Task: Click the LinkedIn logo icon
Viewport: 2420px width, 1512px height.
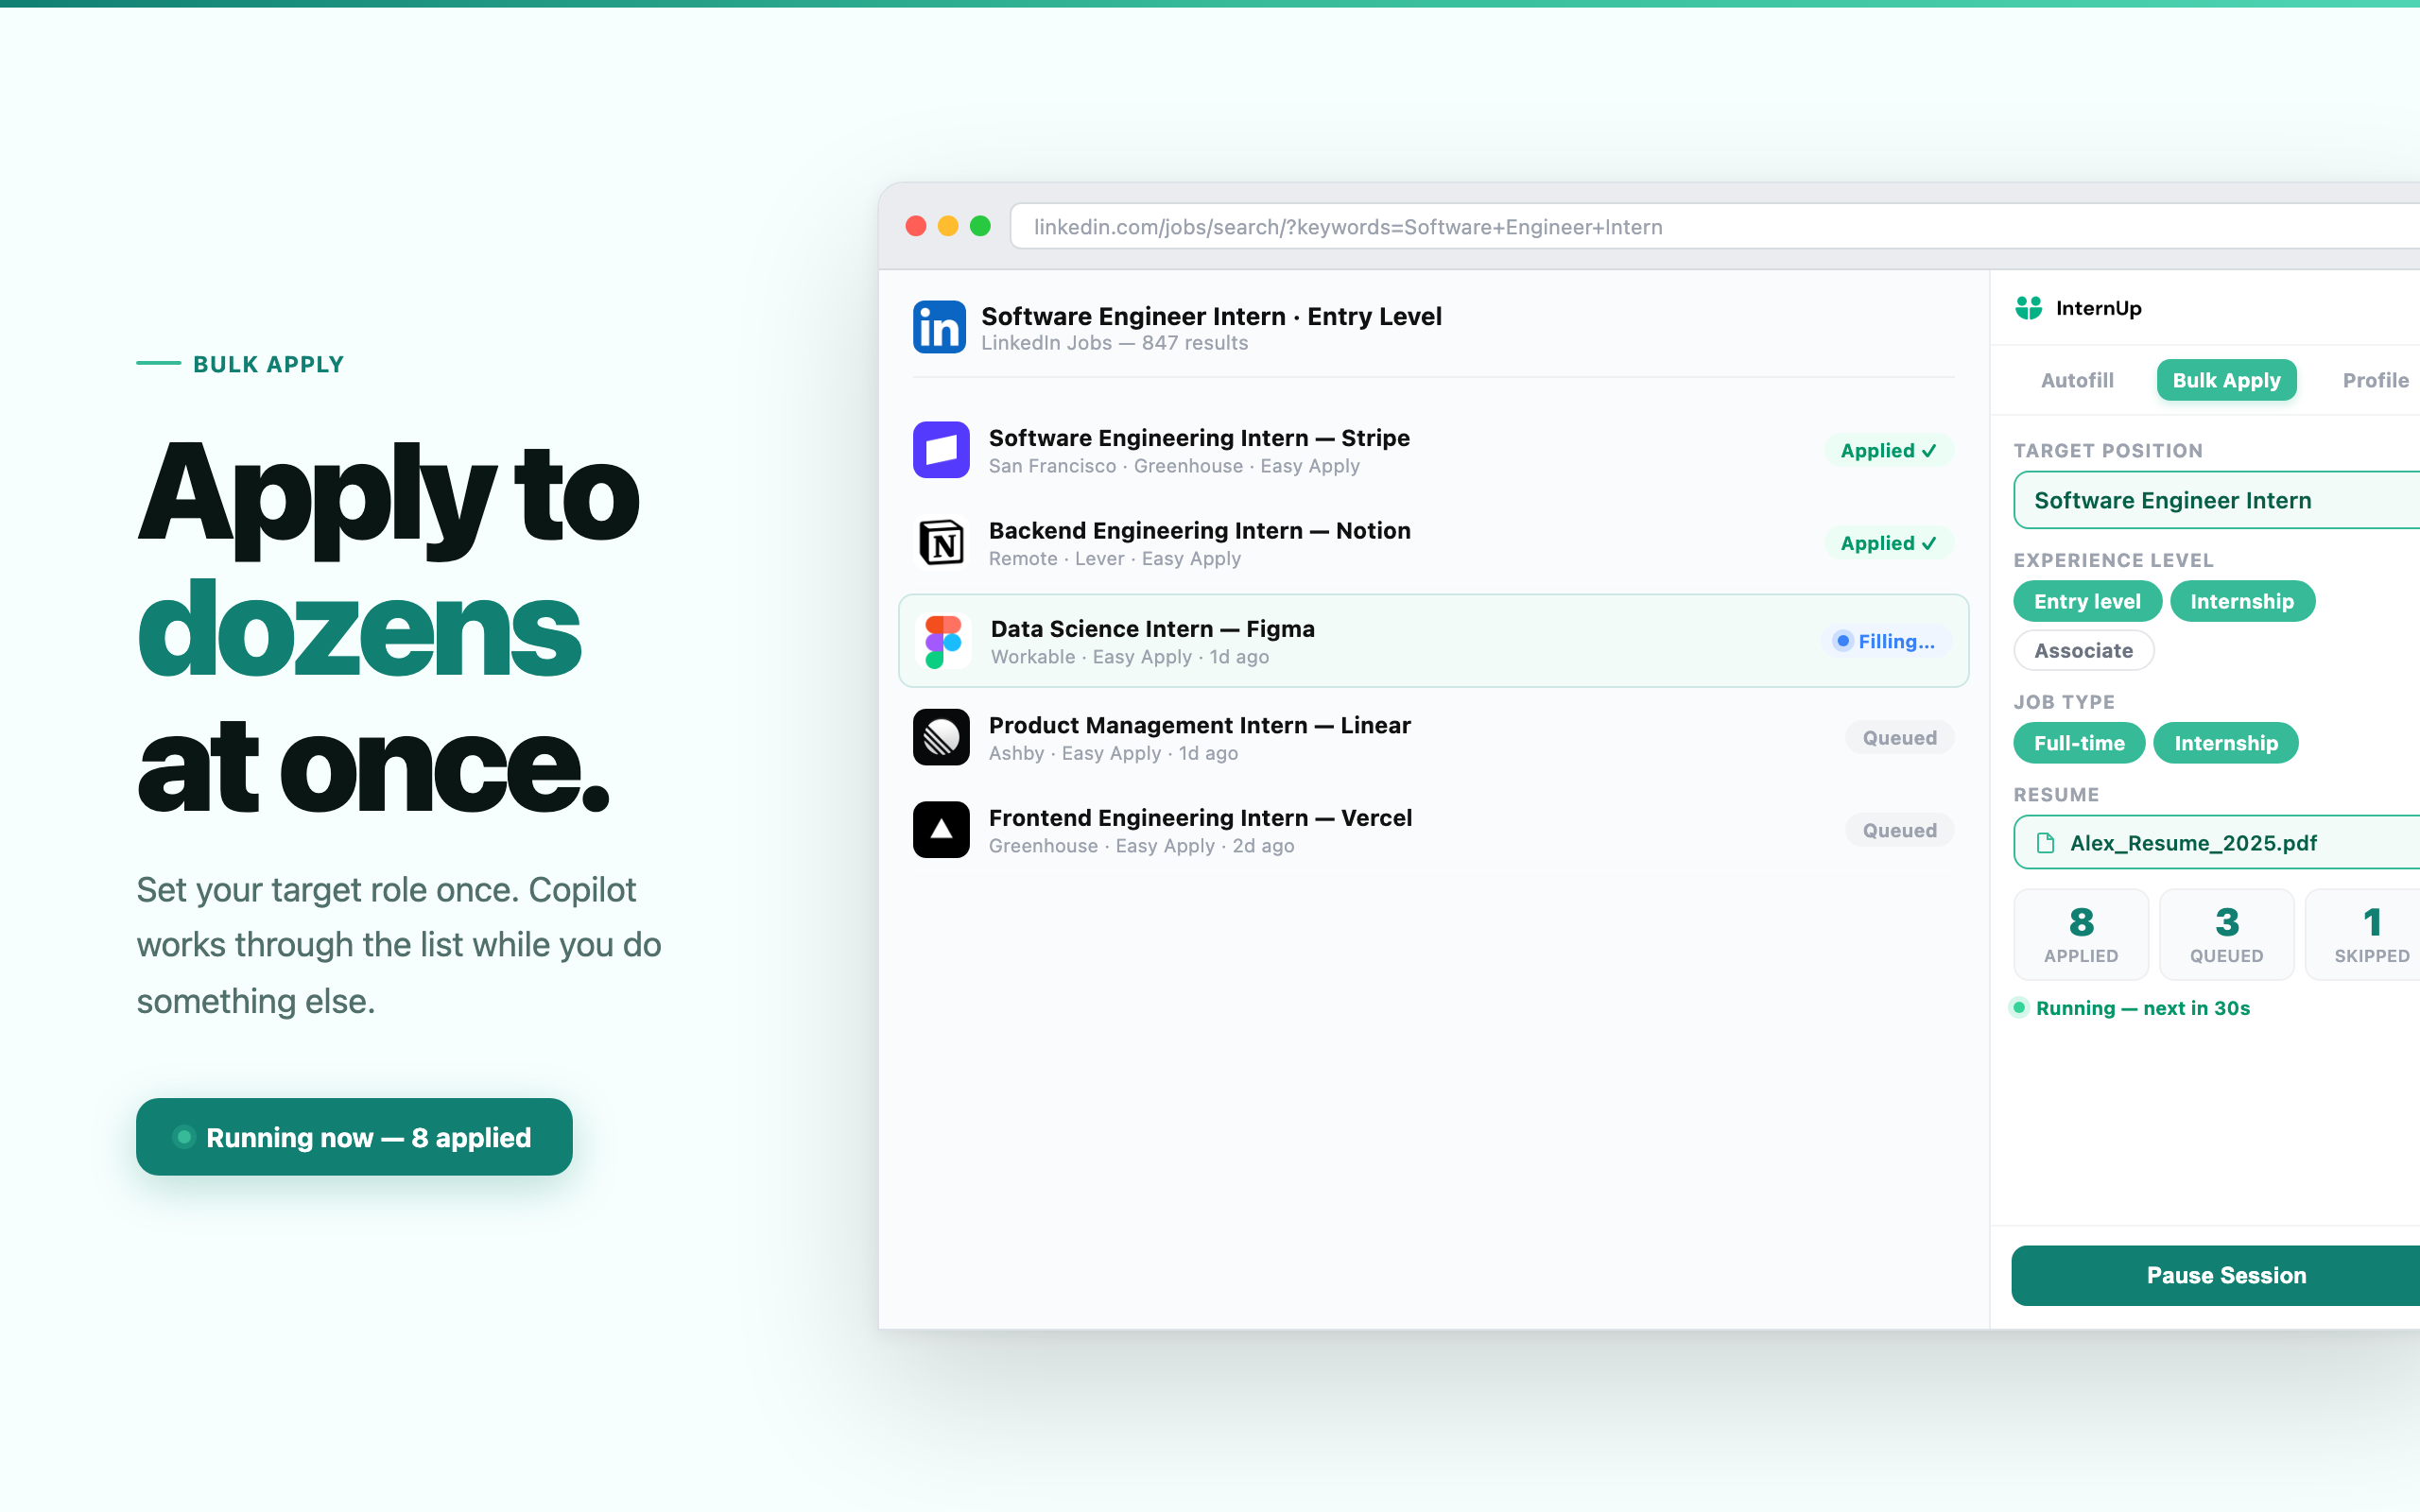Action: point(938,327)
